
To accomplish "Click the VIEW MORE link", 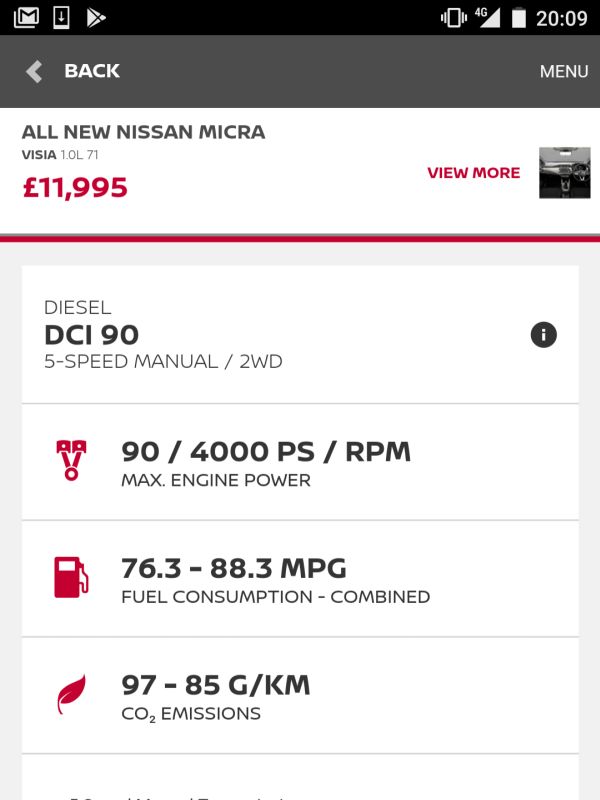I will pos(473,173).
